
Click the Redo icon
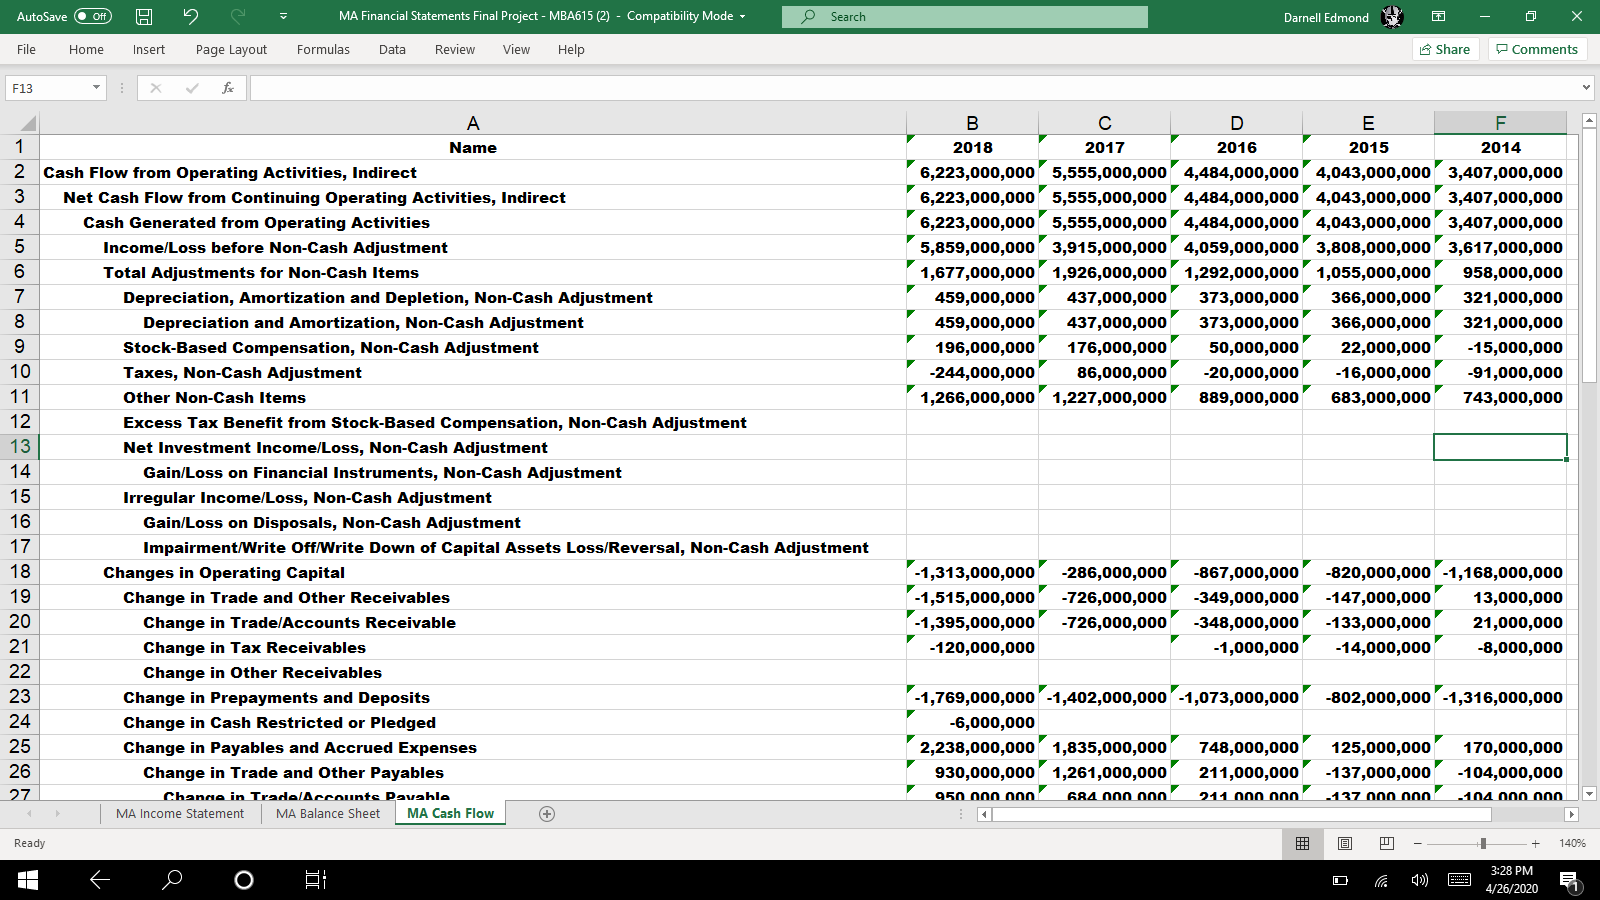238,16
